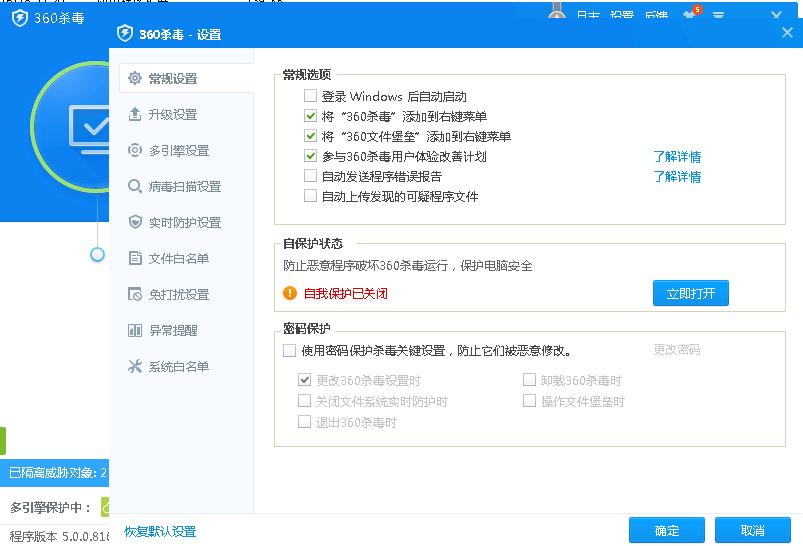
Task: Toggle the 卸载360杀毒时 checkbox
Action: click(529, 380)
